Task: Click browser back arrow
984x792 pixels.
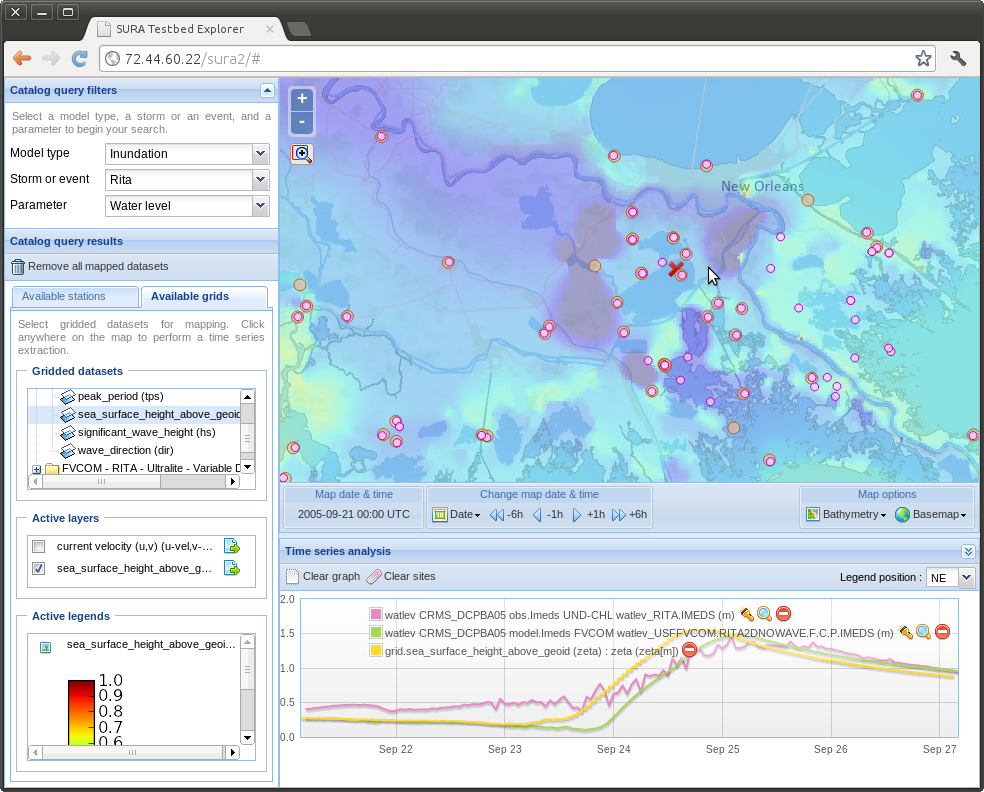Action: pos(22,58)
